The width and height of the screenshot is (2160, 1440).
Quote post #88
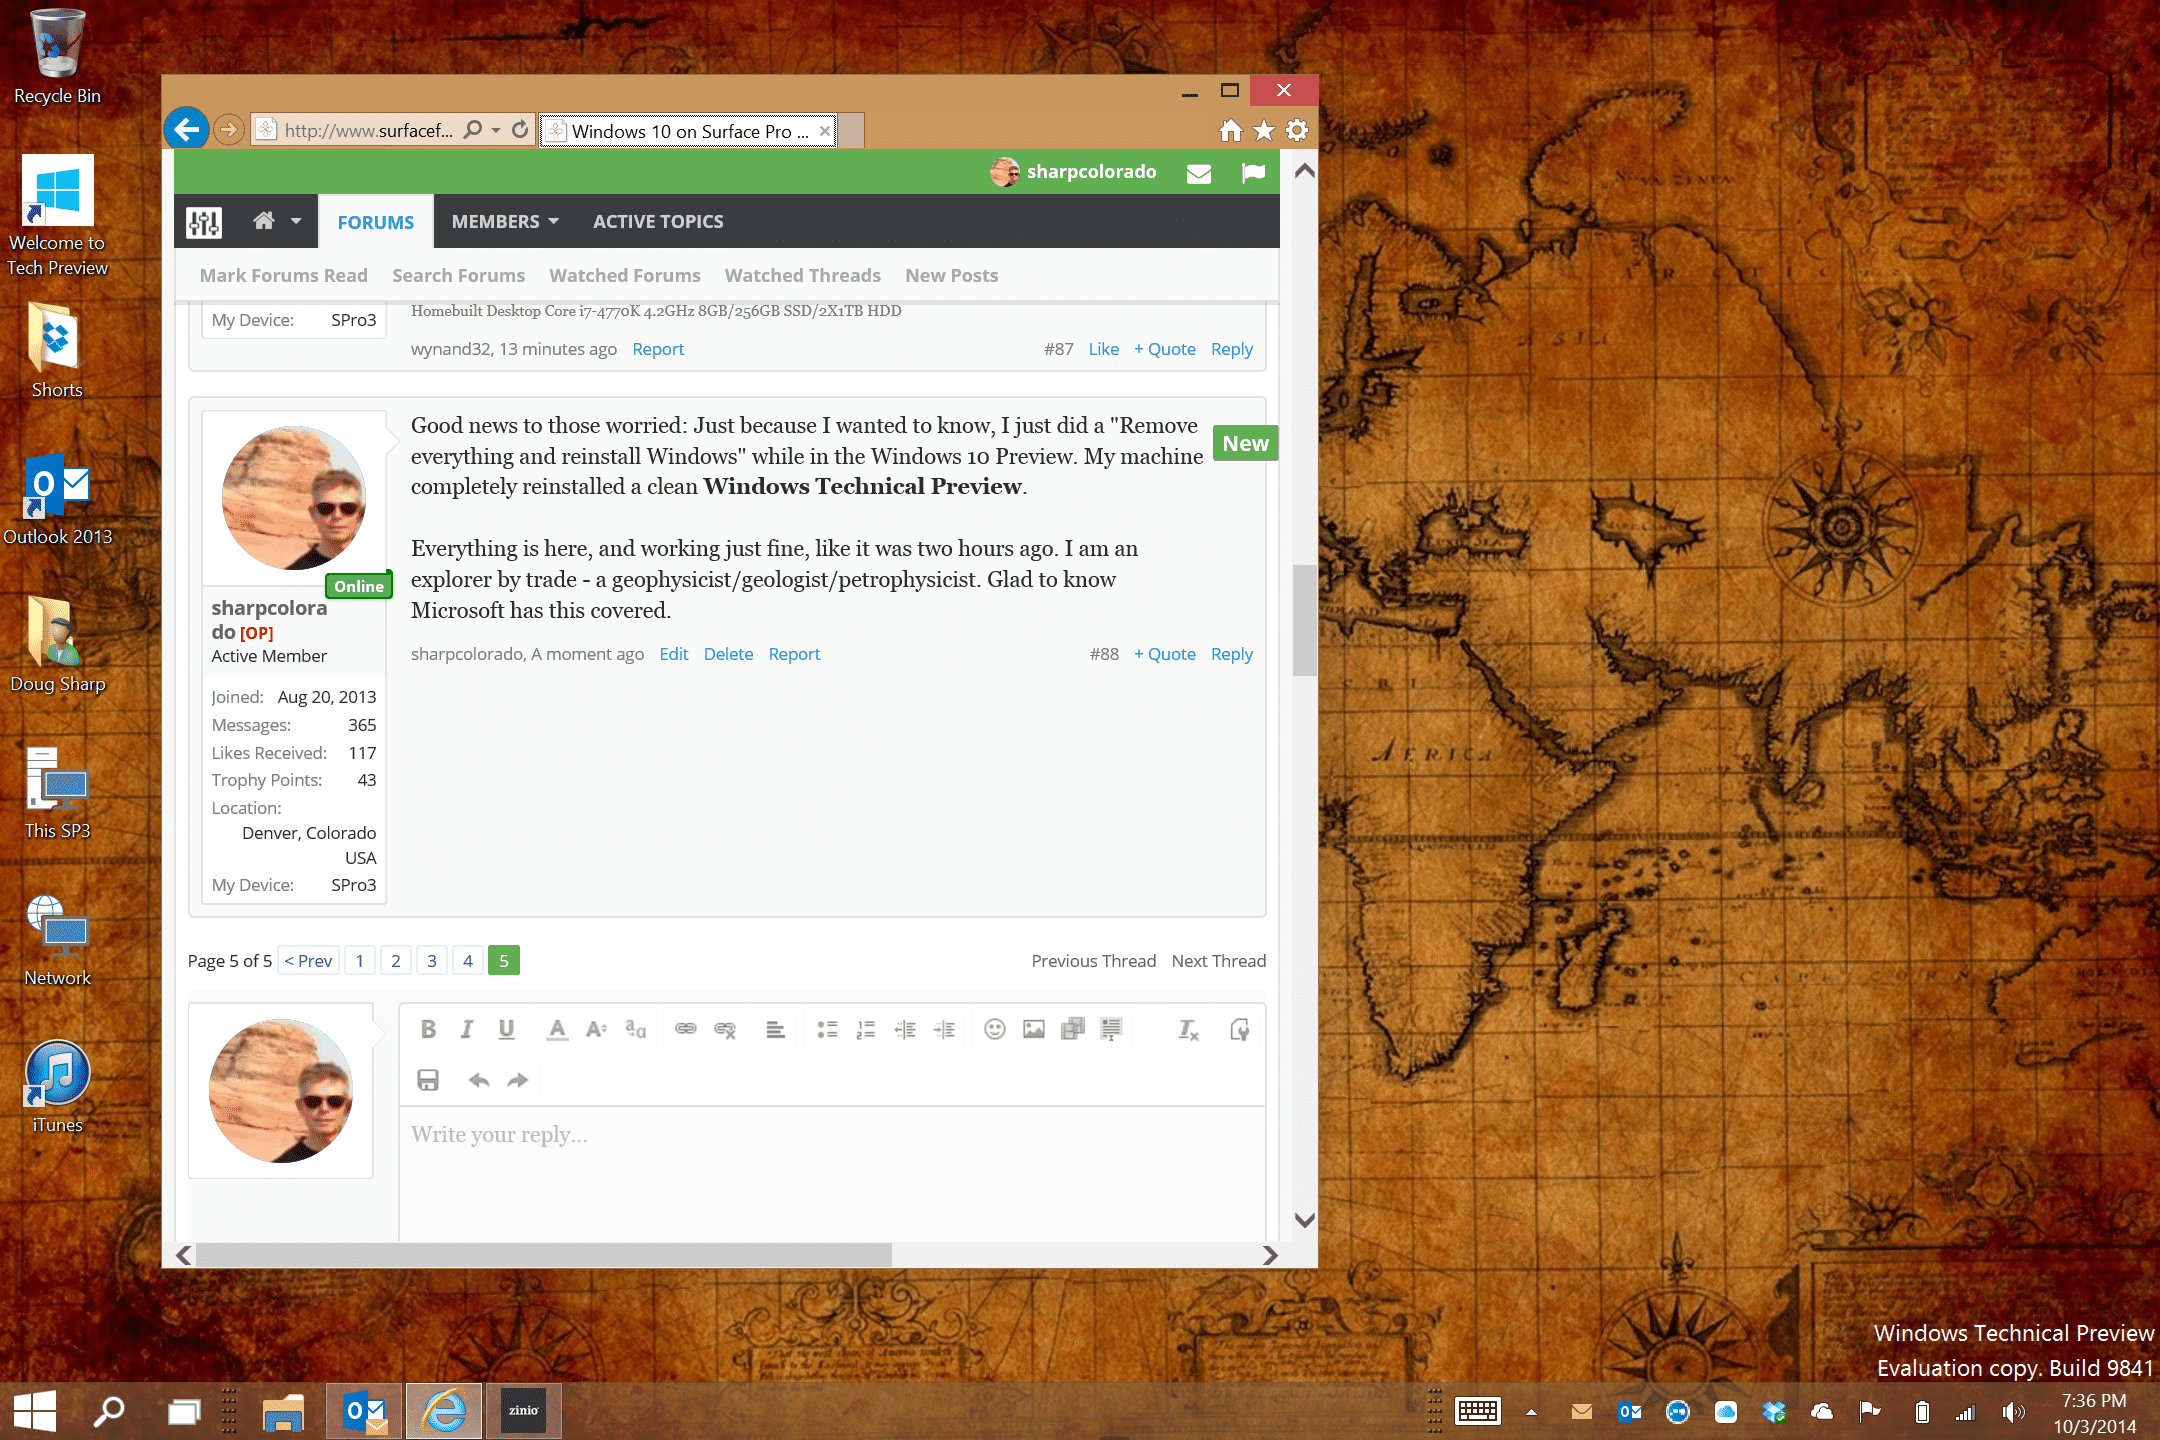[x=1165, y=654]
